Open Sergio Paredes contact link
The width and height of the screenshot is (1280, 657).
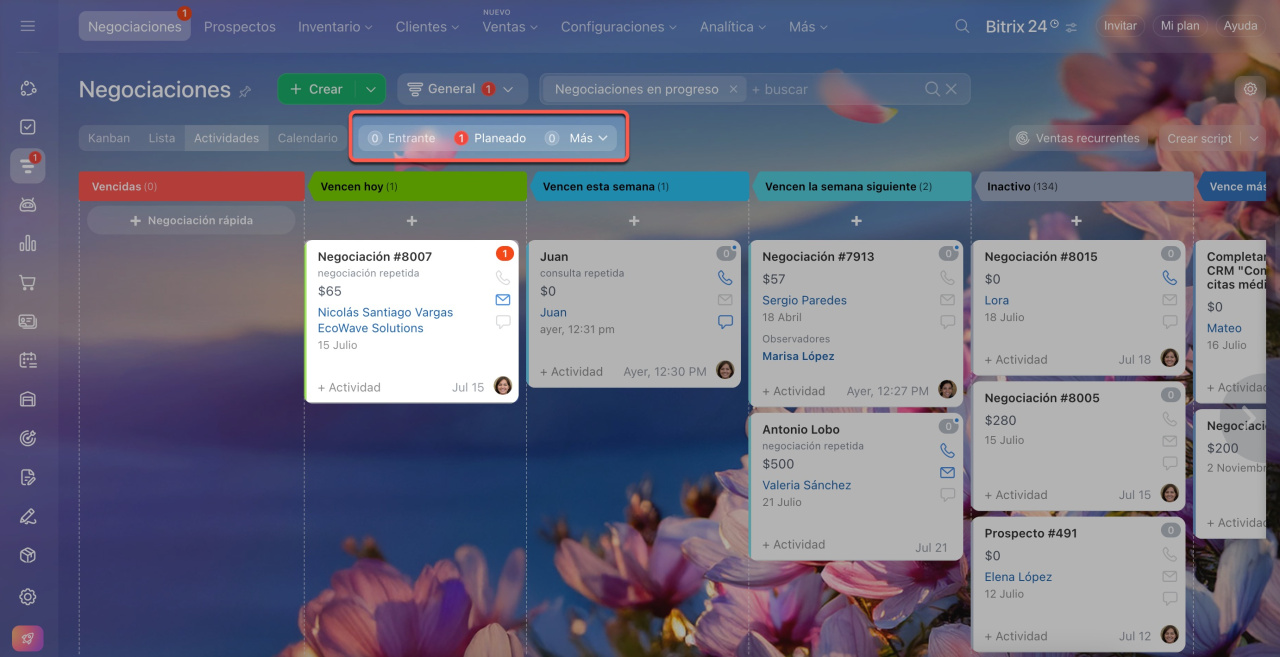click(x=804, y=300)
